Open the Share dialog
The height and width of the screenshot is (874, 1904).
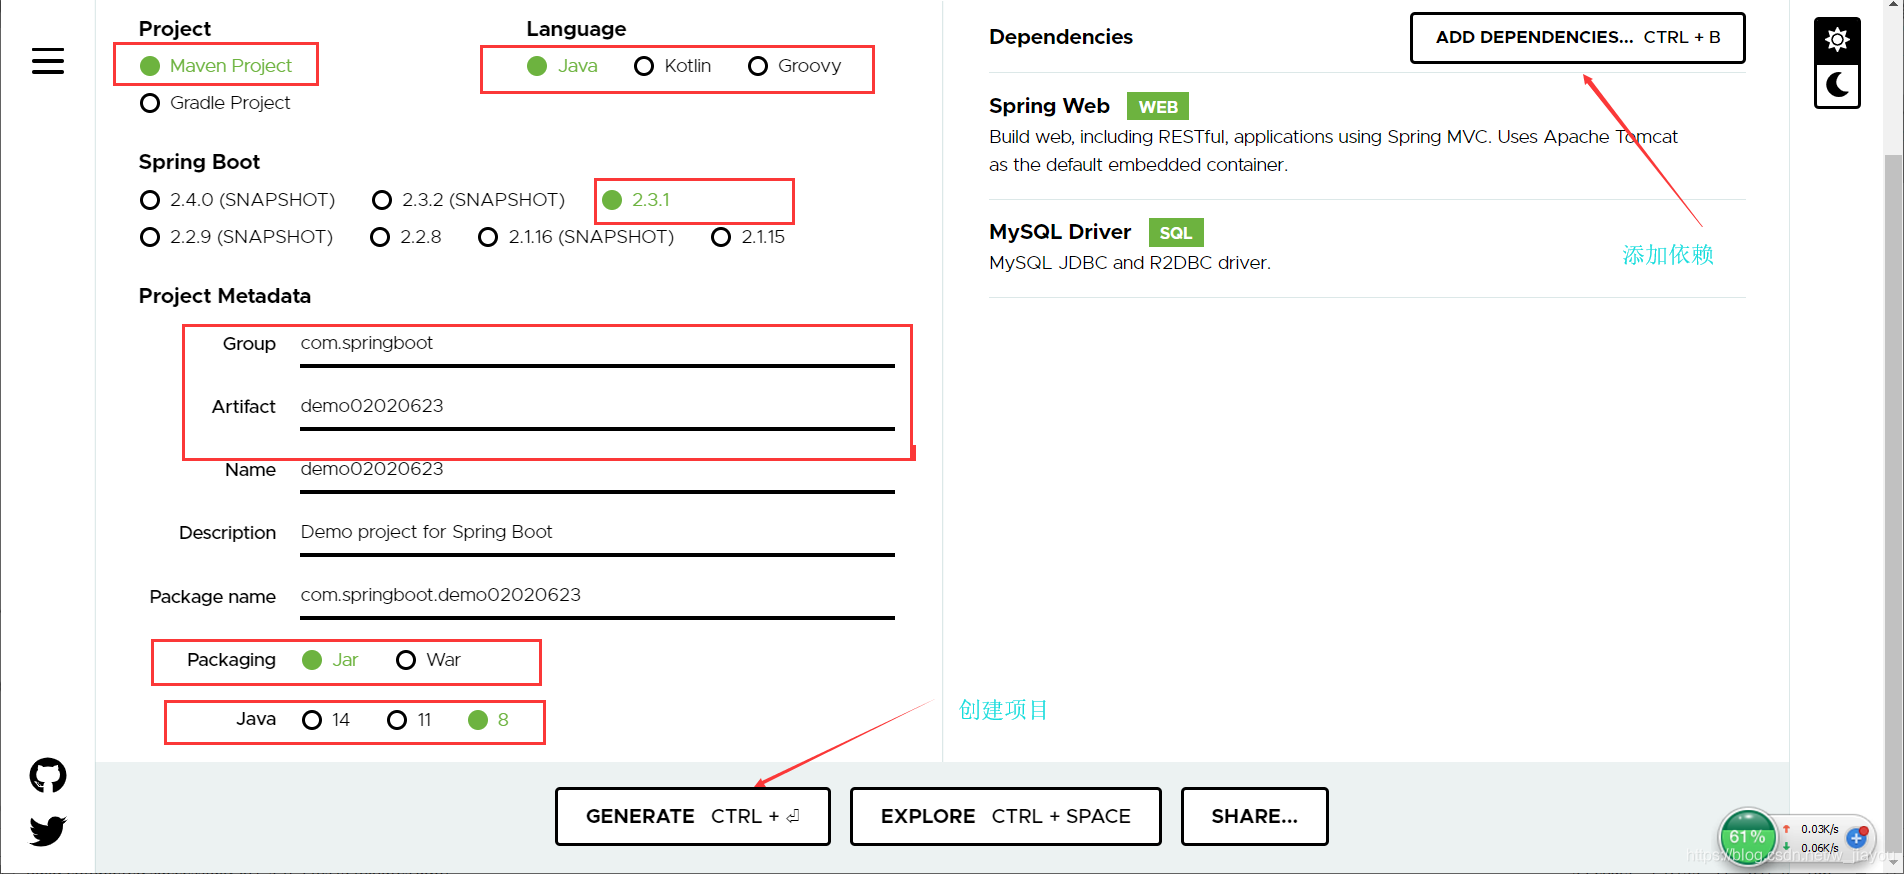click(1254, 816)
